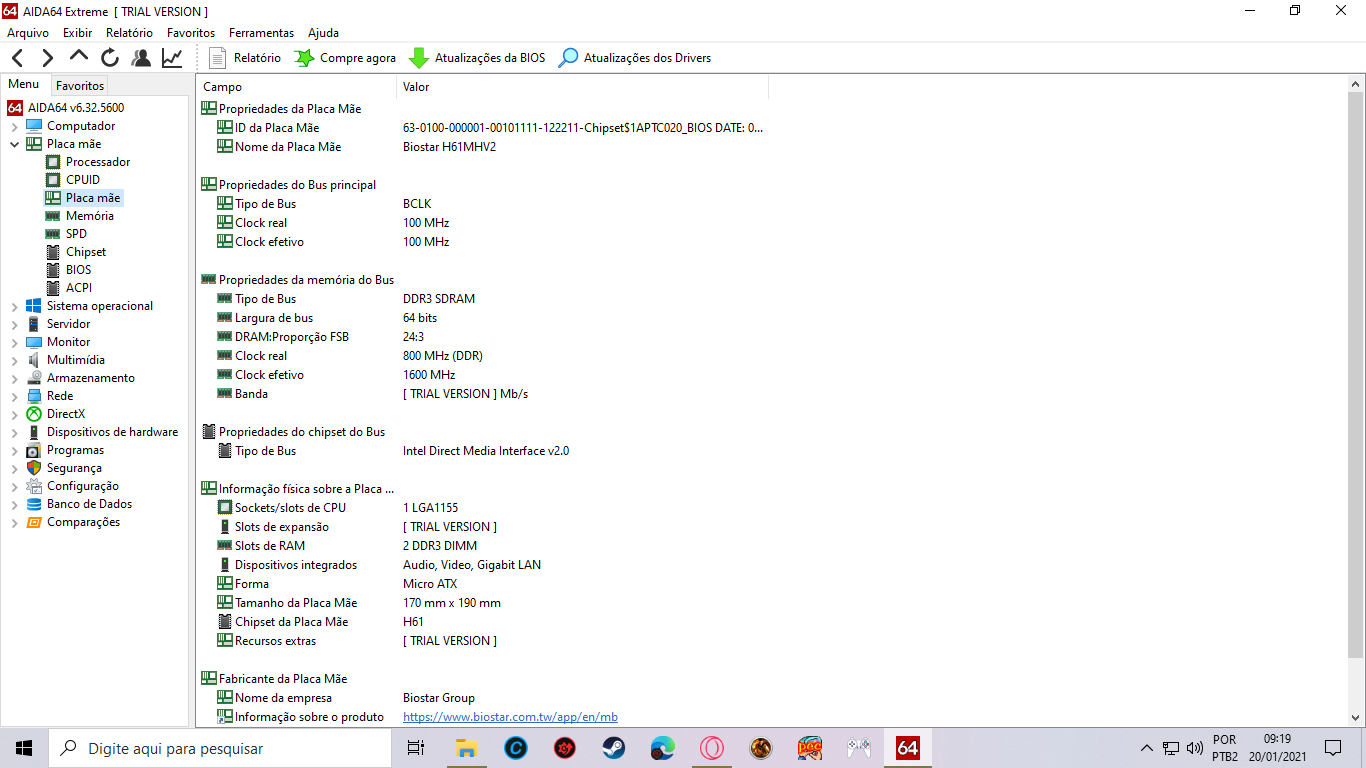Open the Ferramentas menu
Viewport: 1366px width, 768px height.
(x=261, y=33)
